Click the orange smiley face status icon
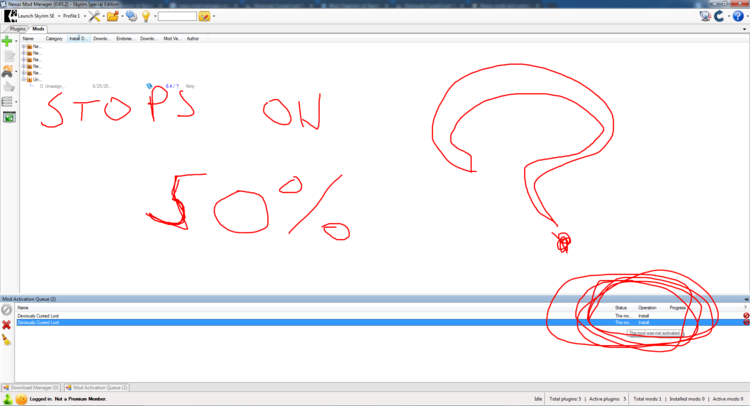 pos(22,399)
